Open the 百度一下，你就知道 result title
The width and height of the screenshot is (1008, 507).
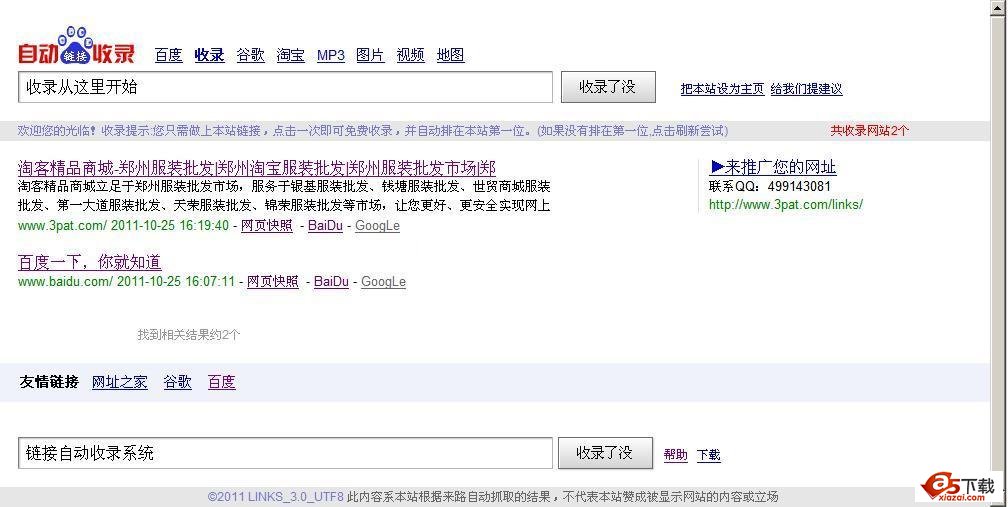click(89, 262)
